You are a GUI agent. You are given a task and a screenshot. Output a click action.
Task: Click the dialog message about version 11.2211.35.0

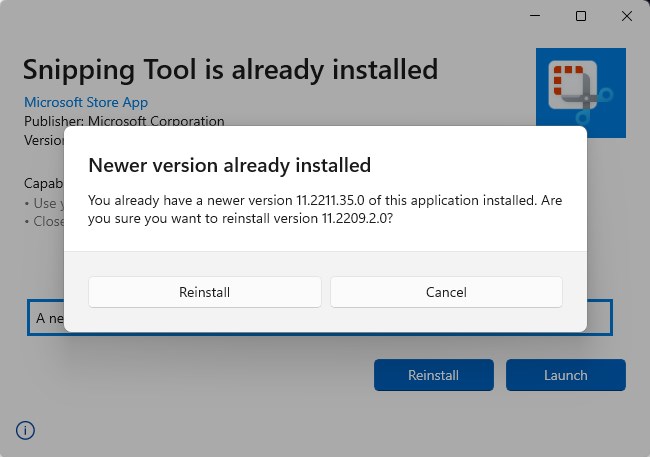point(325,208)
